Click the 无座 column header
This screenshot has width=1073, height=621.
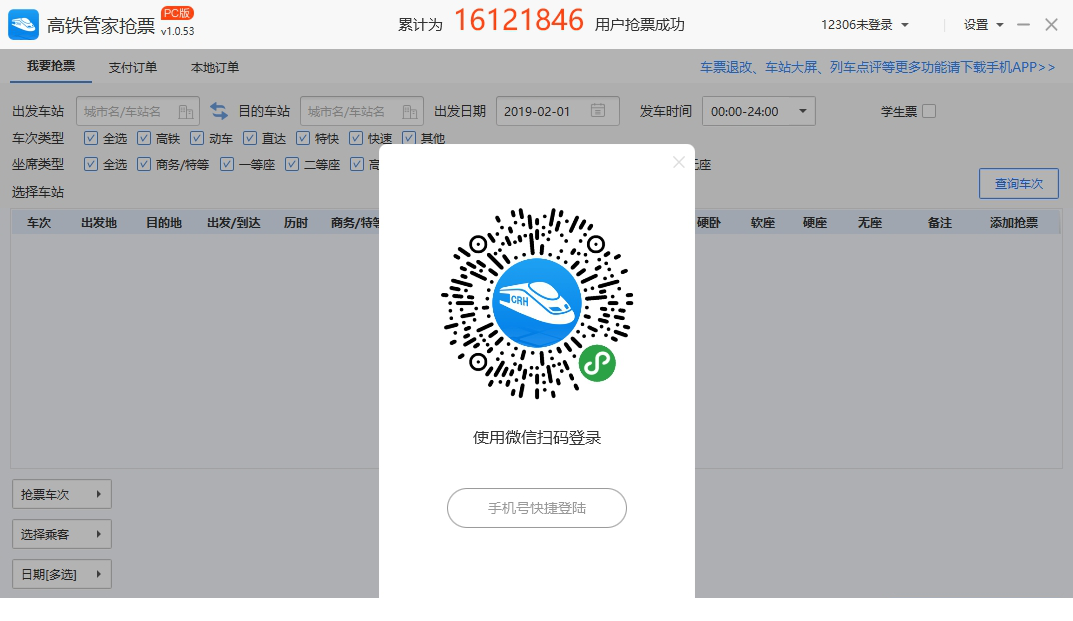click(x=870, y=223)
